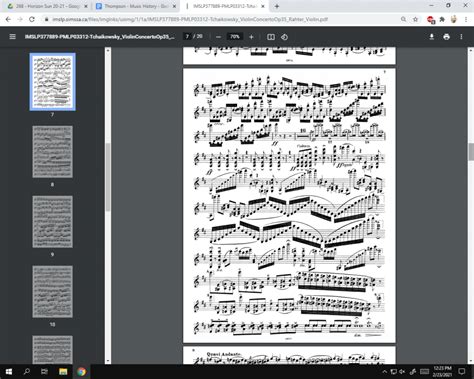Open Task View on the taskbar
The width and height of the screenshot is (474, 379).
pyautogui.click(x=44, y=371)
